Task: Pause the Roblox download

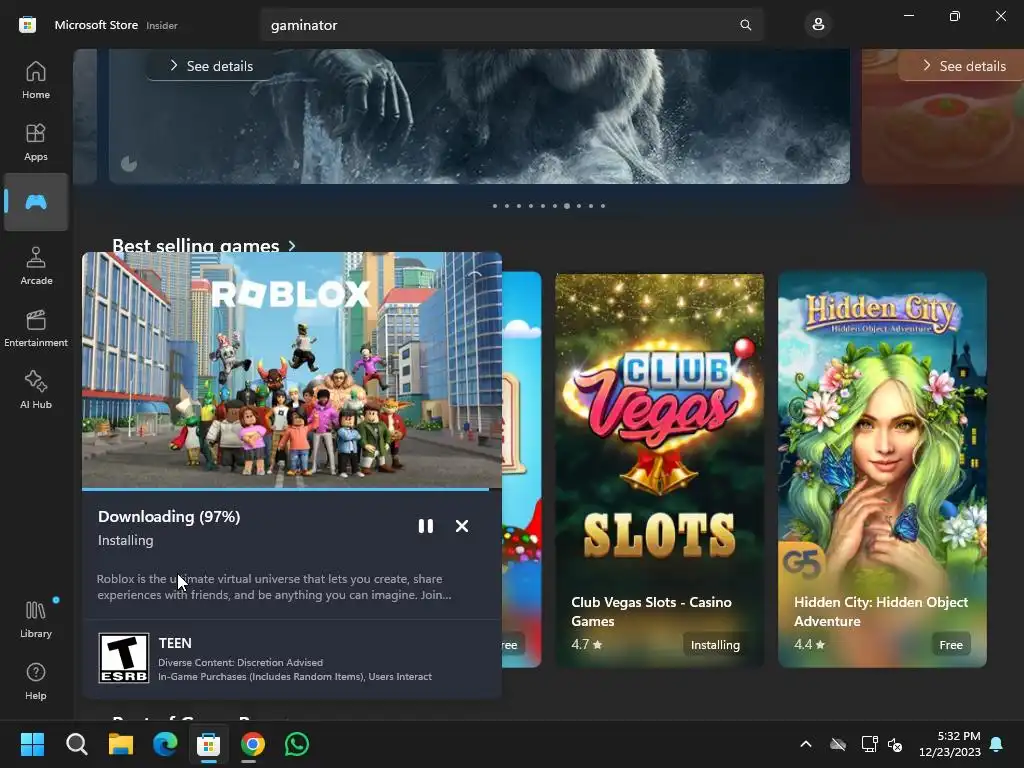Action: pos(426,526)
